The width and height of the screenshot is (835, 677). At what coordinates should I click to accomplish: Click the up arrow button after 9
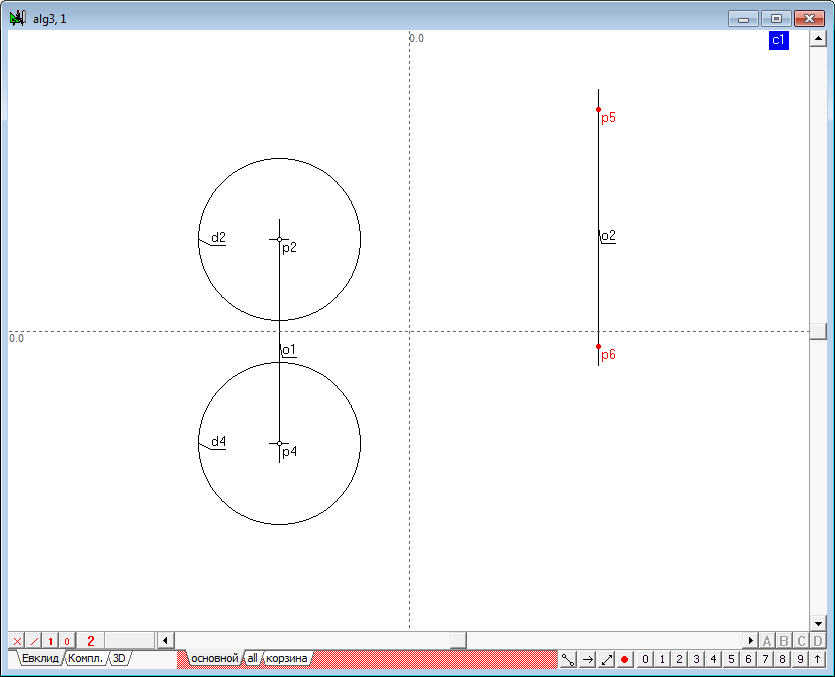tap(817, 659)
